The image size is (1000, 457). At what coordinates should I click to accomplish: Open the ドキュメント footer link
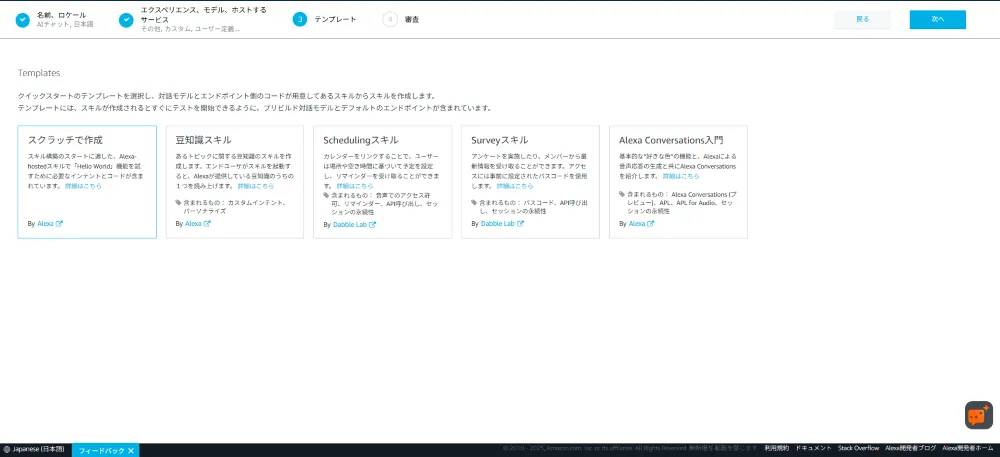(x=812, y=449)
